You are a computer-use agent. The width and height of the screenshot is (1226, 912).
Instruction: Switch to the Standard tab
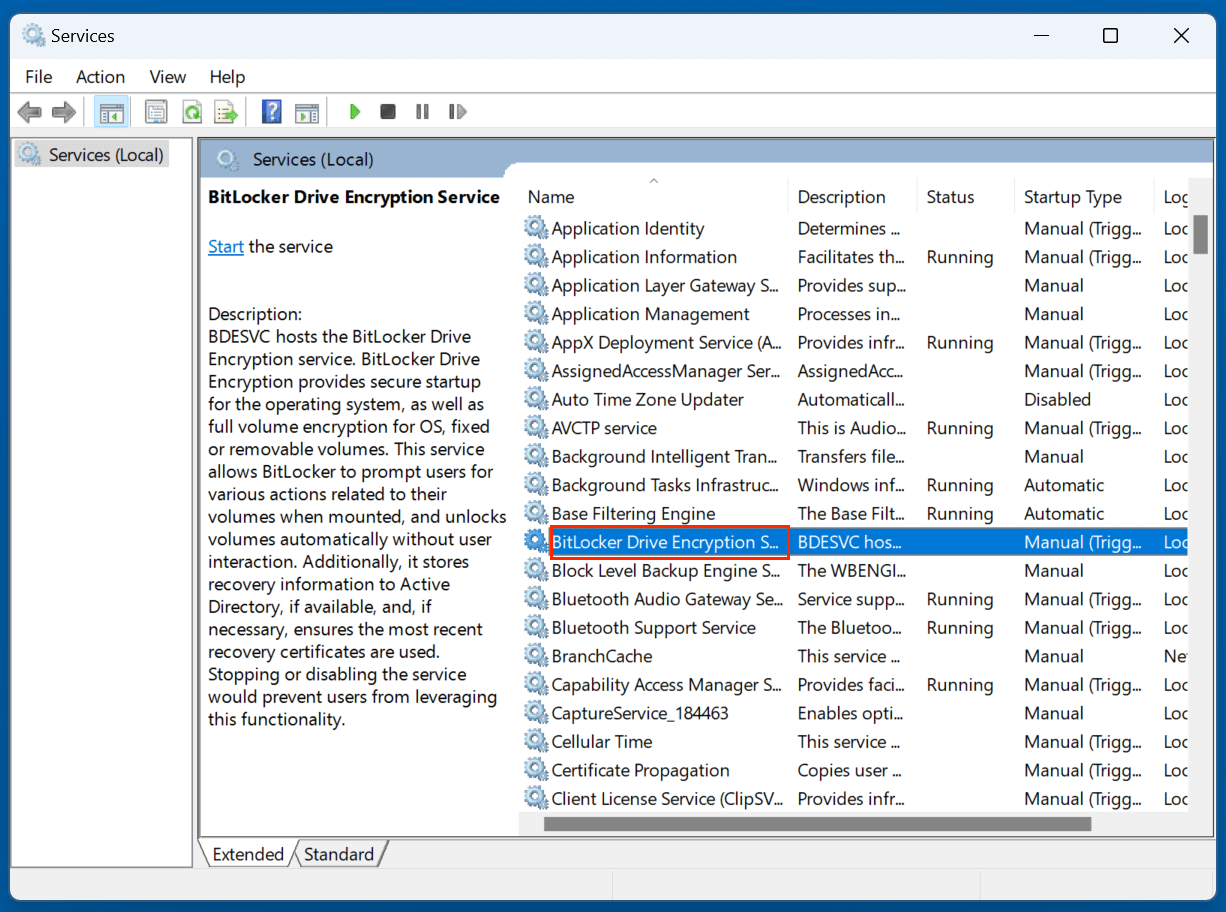point(338,854)
